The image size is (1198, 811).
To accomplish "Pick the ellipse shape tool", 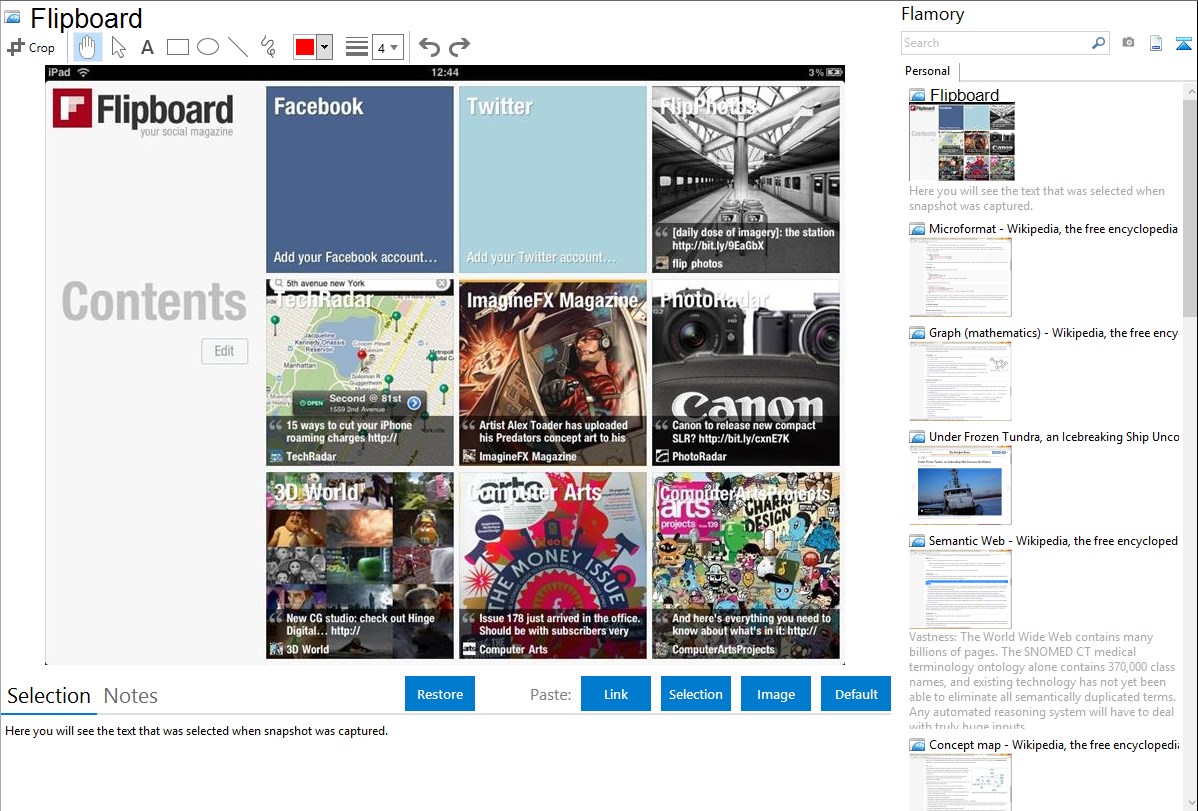I will click(x=208, y=47).
